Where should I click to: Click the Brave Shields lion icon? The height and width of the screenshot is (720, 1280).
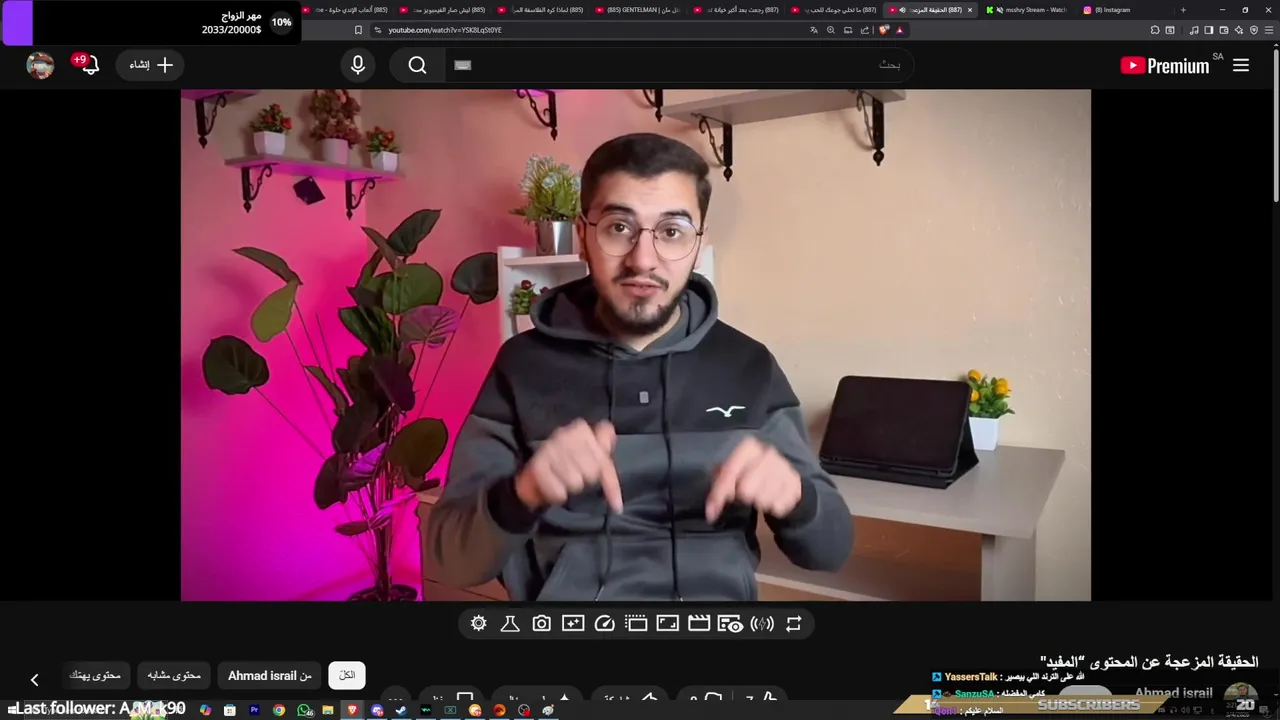tap(884, 30)
